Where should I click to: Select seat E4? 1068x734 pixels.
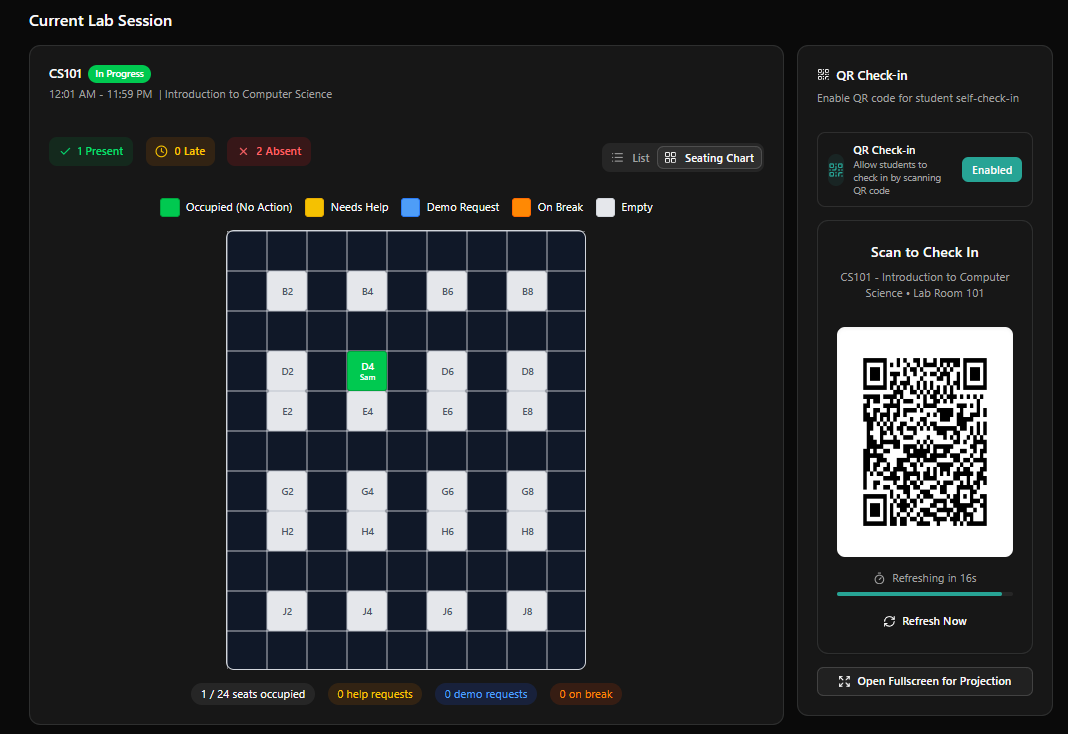click(x=367, y=411)
